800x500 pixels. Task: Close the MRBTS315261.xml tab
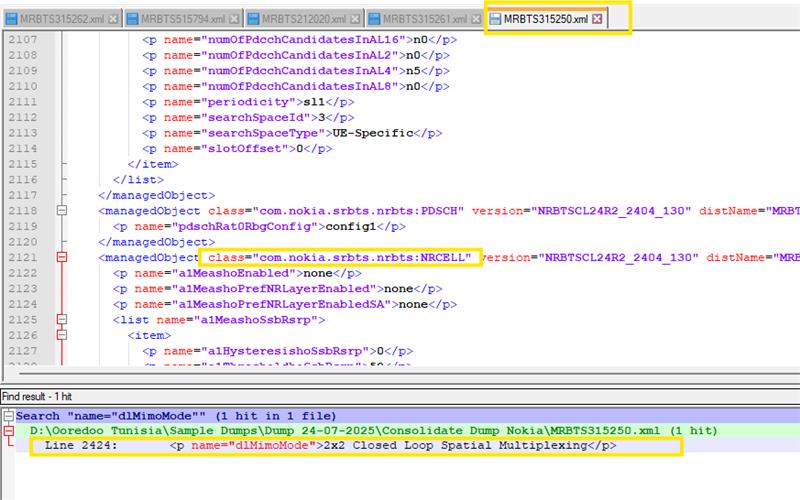click(x=475, y=19)
